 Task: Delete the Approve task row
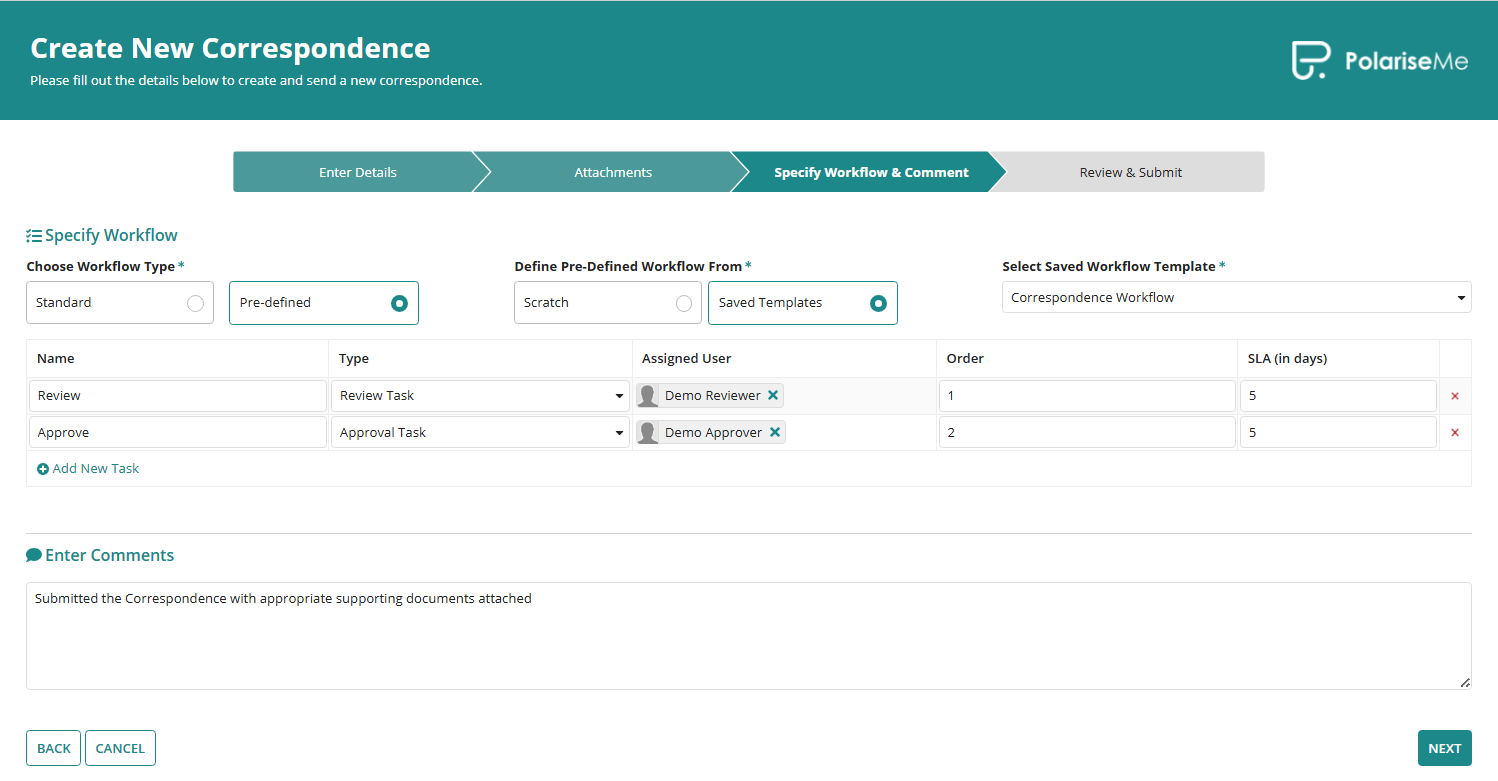1455,433
